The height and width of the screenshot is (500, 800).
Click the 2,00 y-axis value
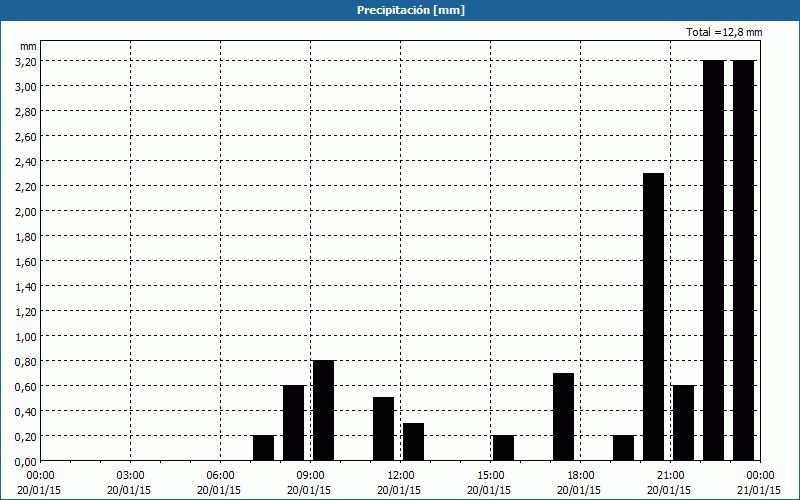[26, 211]
